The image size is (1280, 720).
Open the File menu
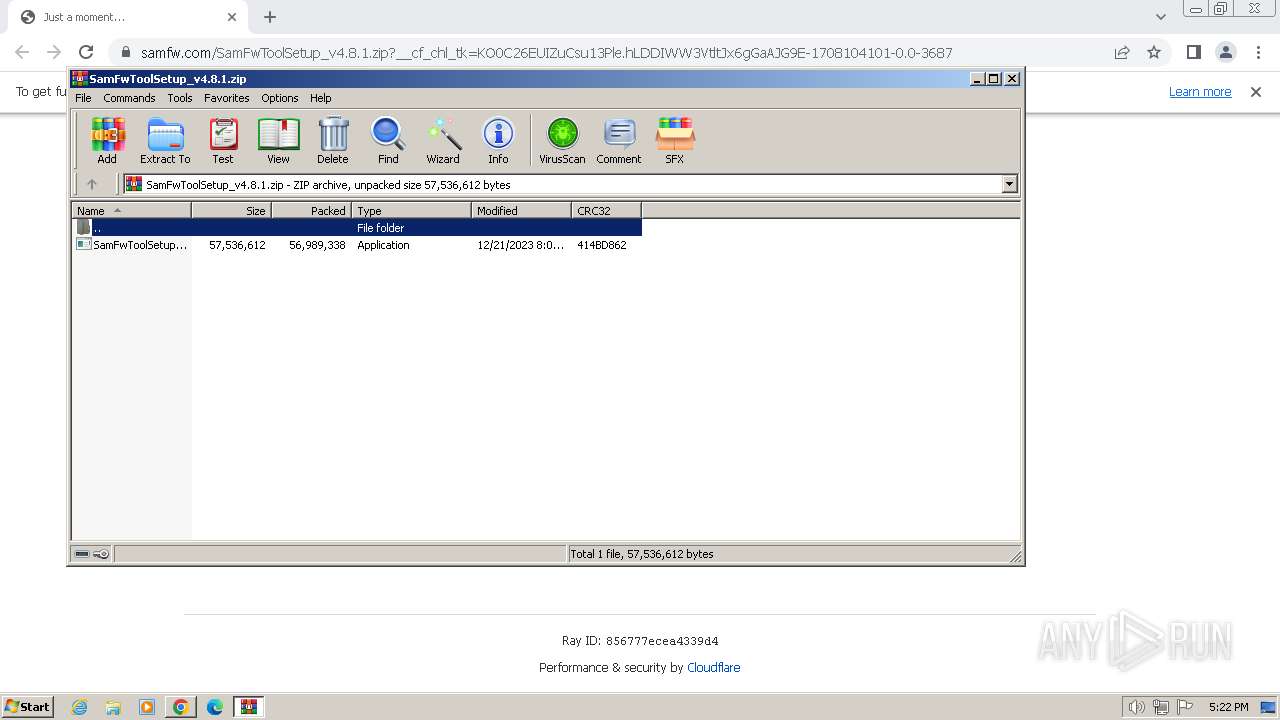click(83, 98)
